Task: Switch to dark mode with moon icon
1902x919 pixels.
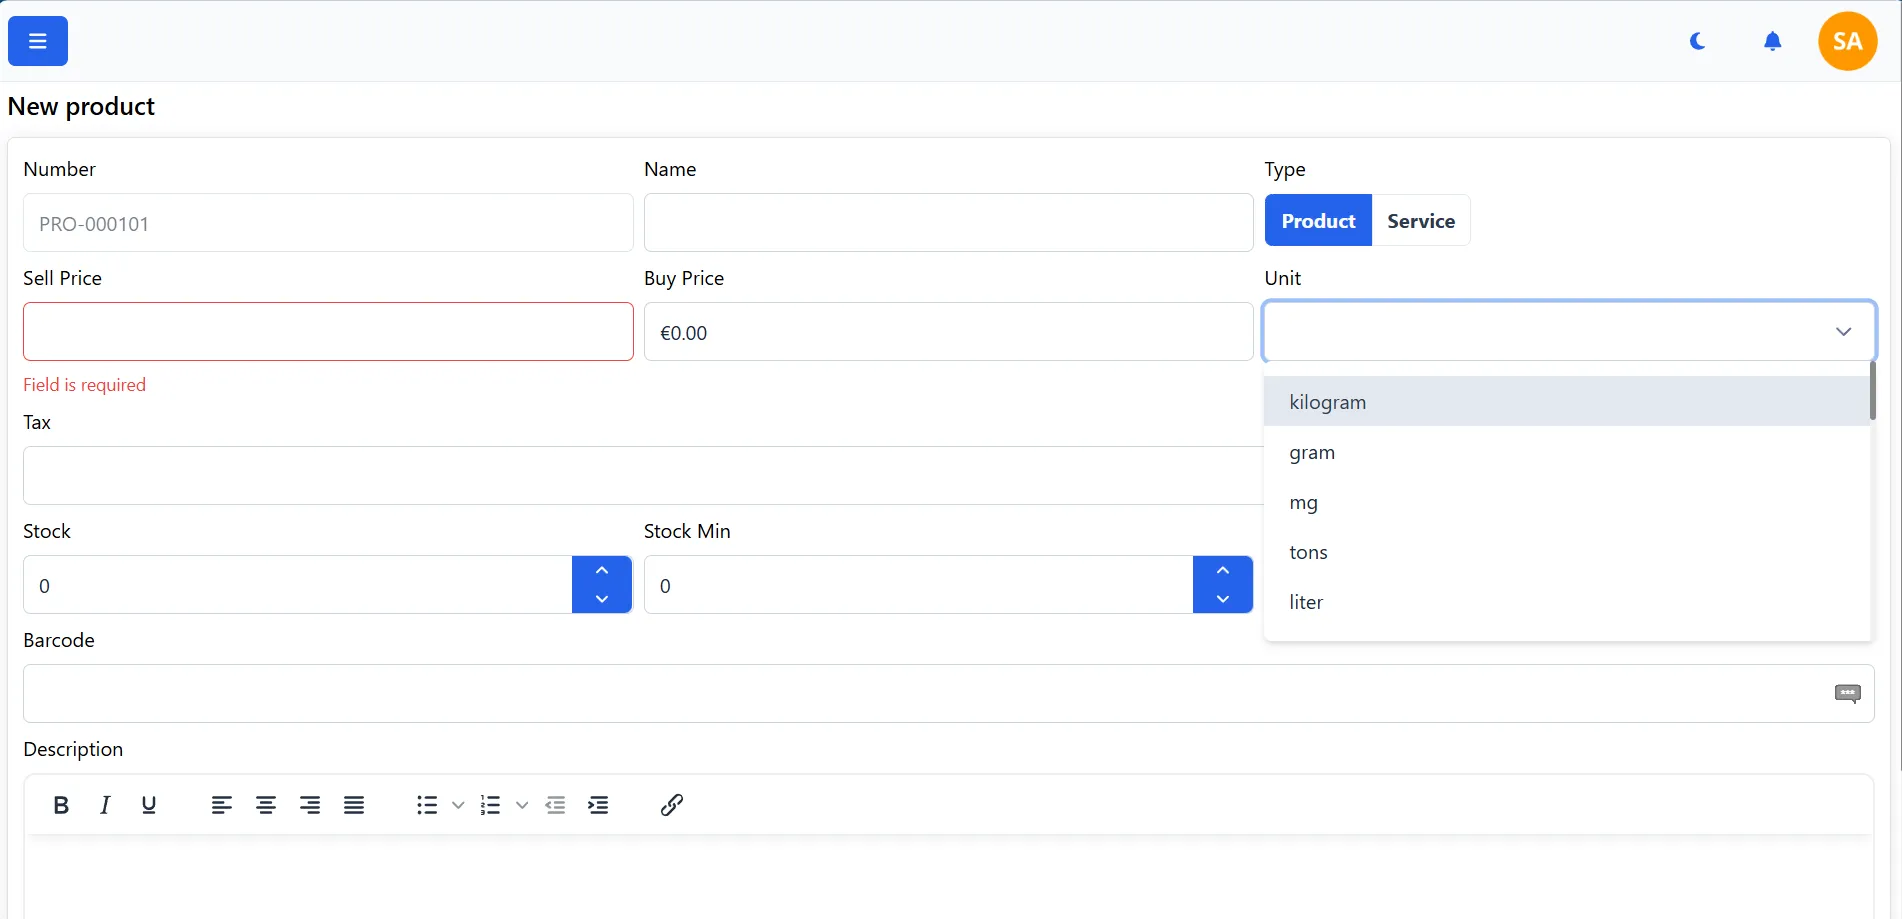Action: point(1698,41)
